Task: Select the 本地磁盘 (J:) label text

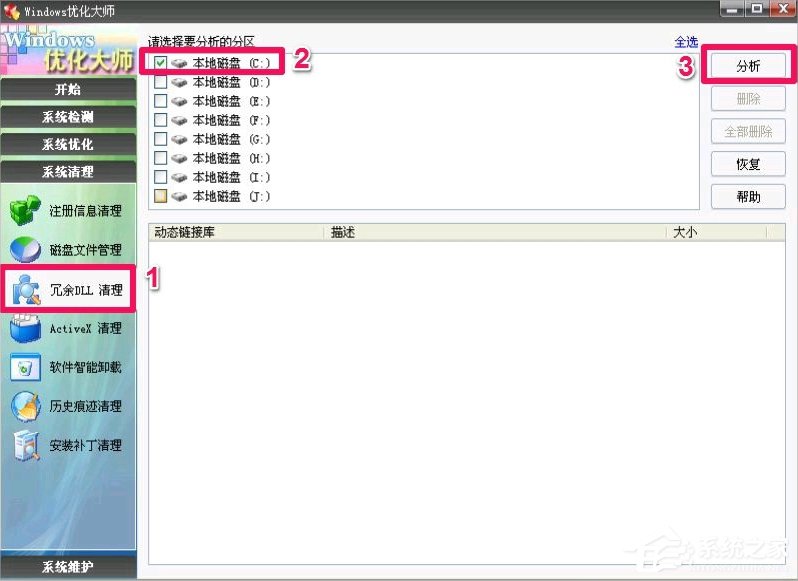Action: click(231, 196)
